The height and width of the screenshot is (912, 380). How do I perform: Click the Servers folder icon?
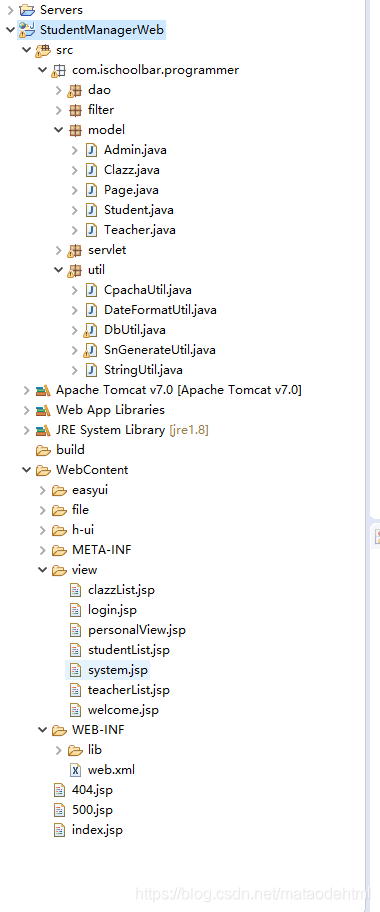click(x=27, y=10)
